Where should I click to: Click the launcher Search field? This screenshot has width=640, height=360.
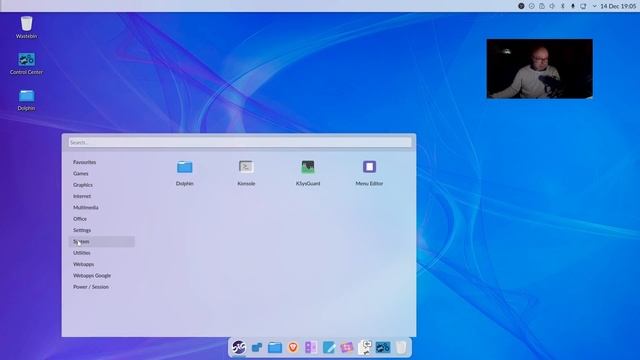tap(240, 142)
